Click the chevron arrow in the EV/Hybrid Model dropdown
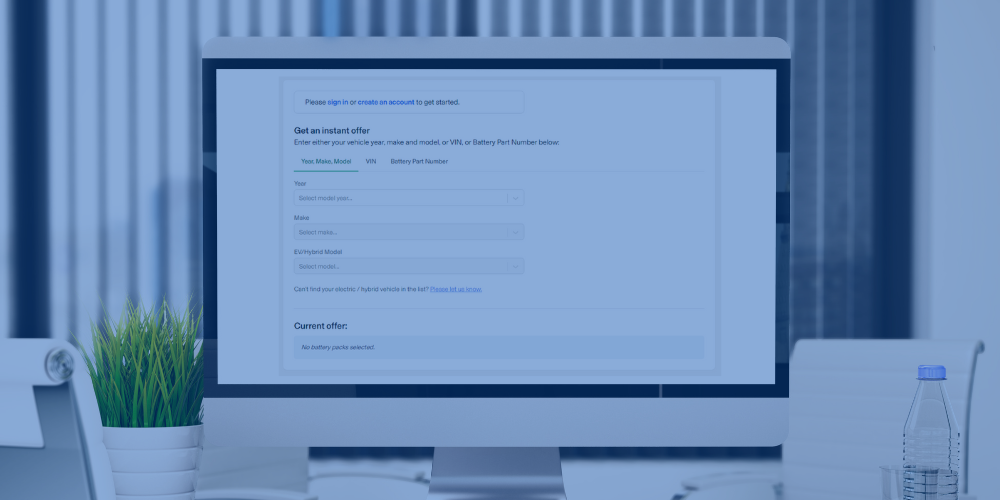1000x500 pixels. 515,267
